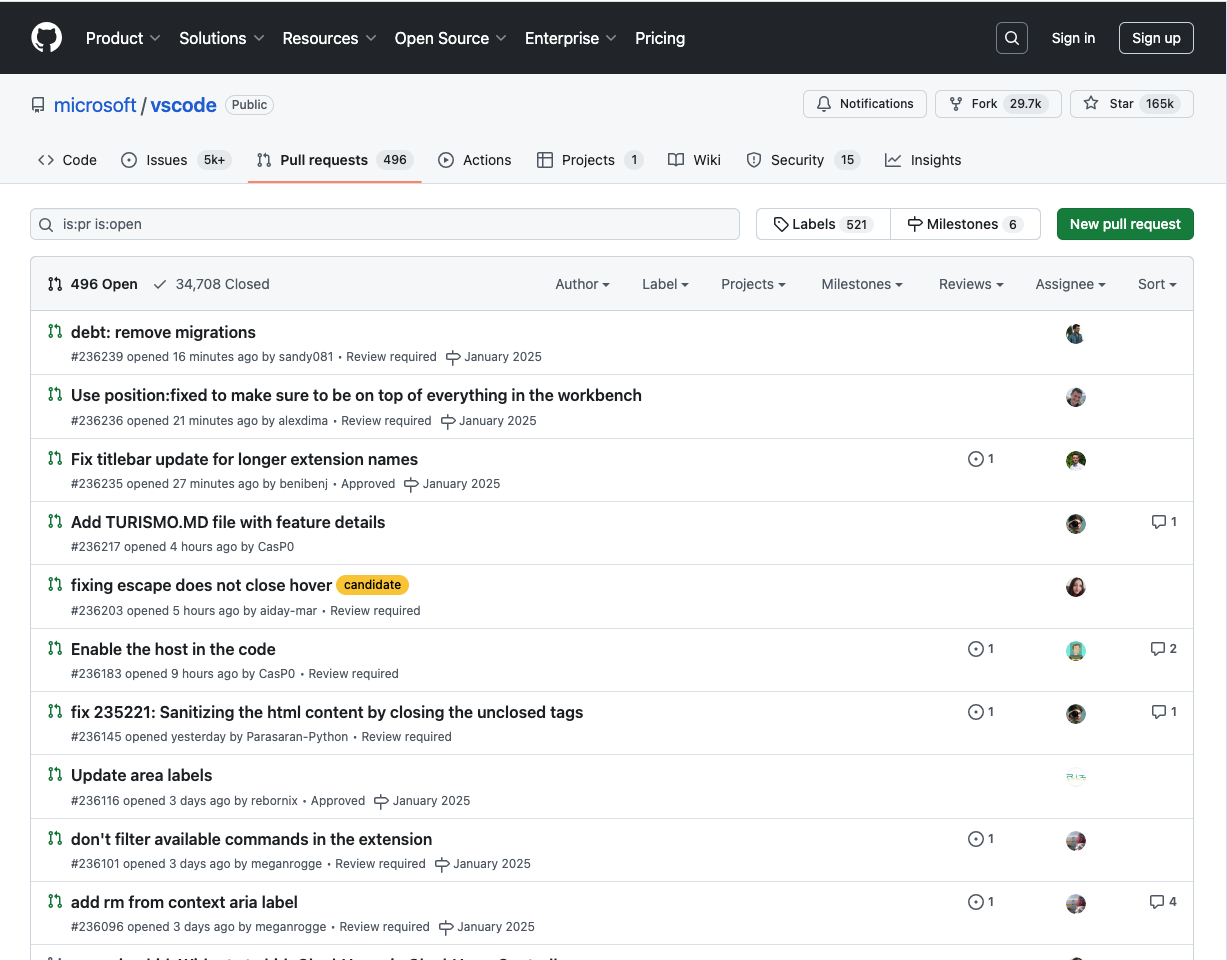The image size is (1227, 960).
Task: Click the repository icon beside microsoft
Action: [x=38, y=105]
